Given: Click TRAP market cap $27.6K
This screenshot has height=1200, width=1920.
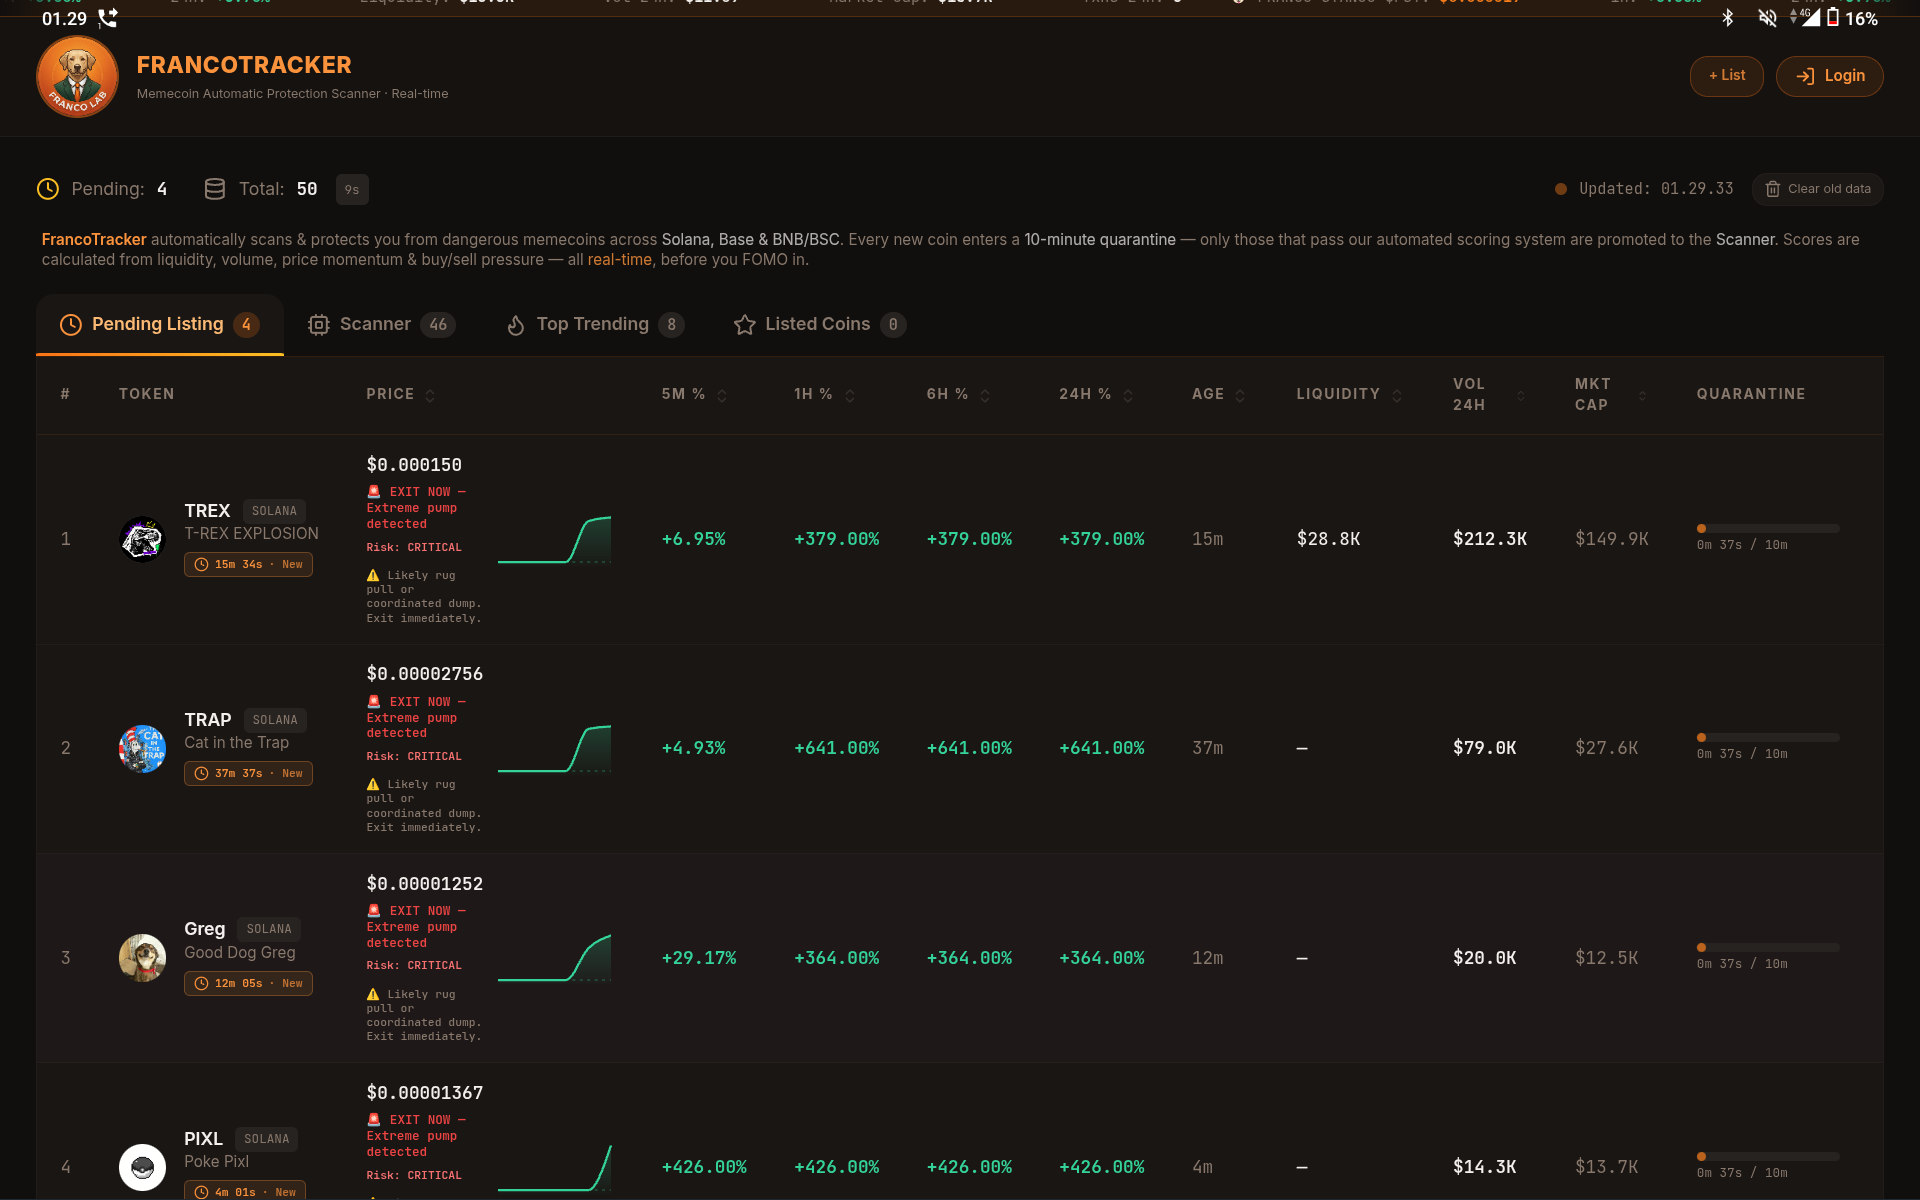Looking at the screenshot, I should pos(1607,748).
